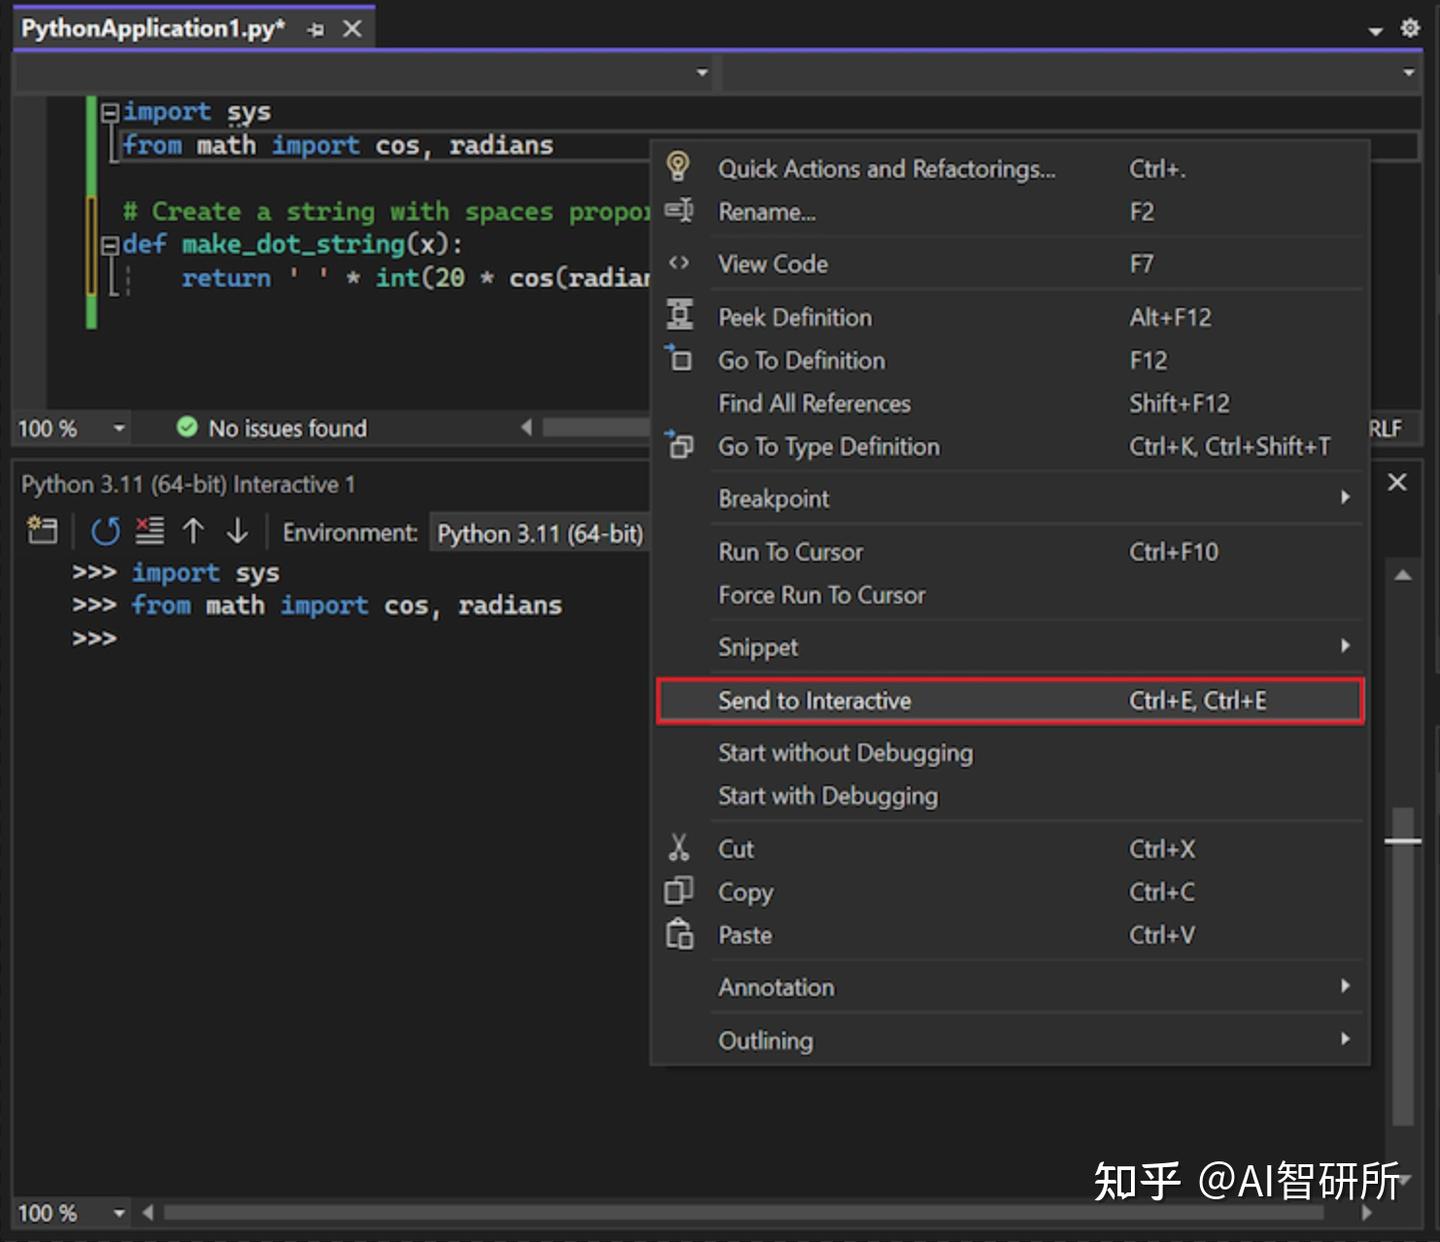The width and height of the screenshot is (1440, 1242).
Task: Collapse the make_dot_string function region
Action: 111,243
